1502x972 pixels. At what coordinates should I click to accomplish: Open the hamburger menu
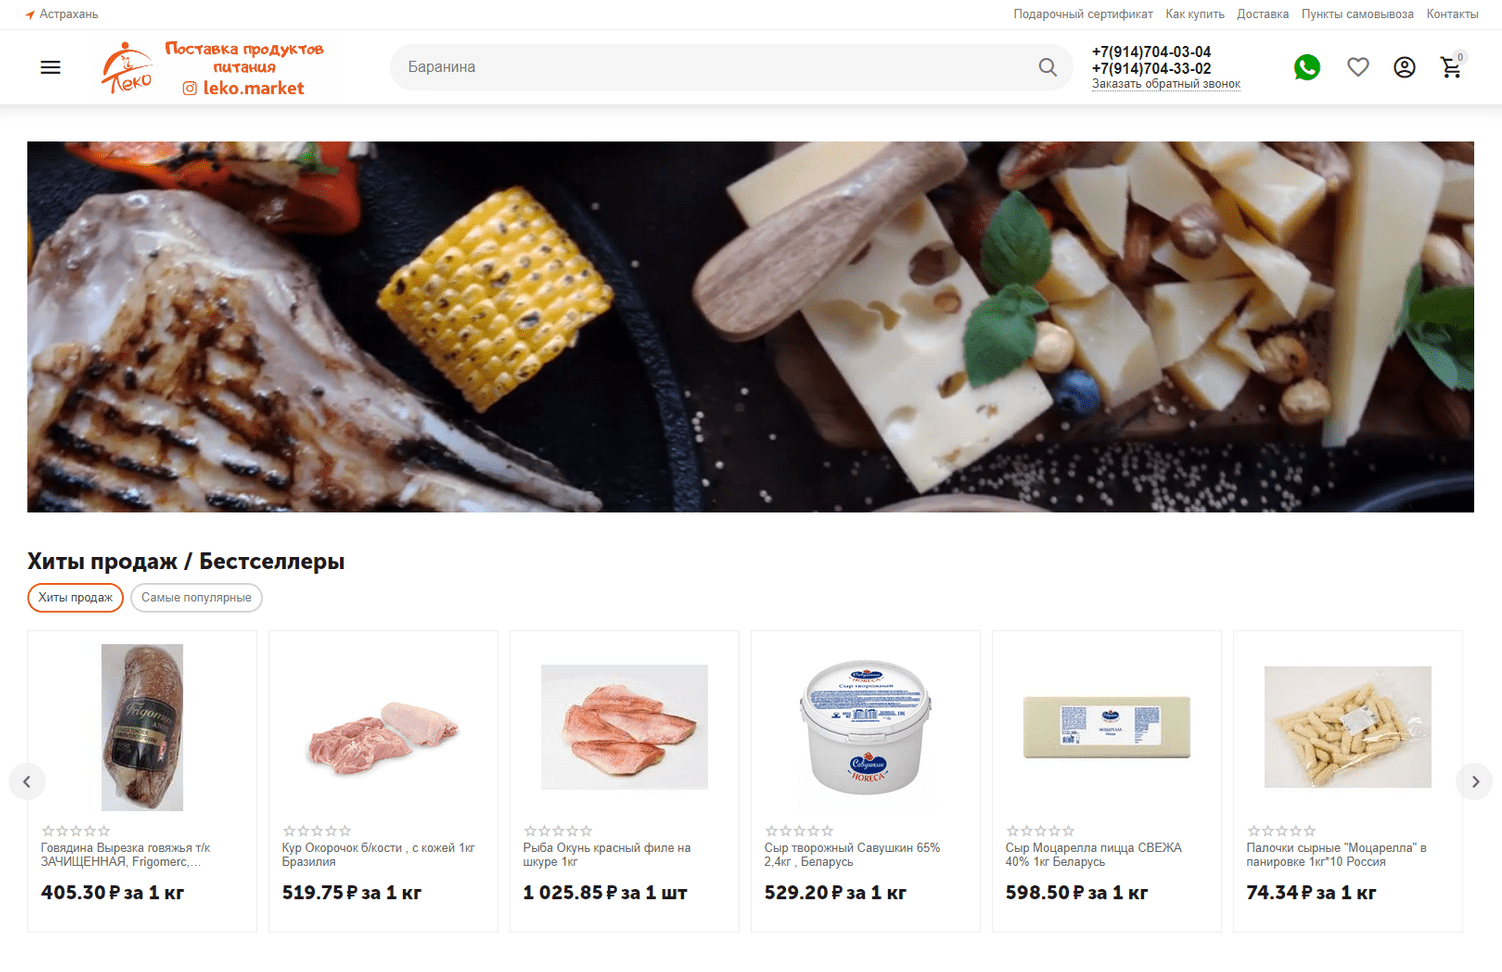(50, 67)
